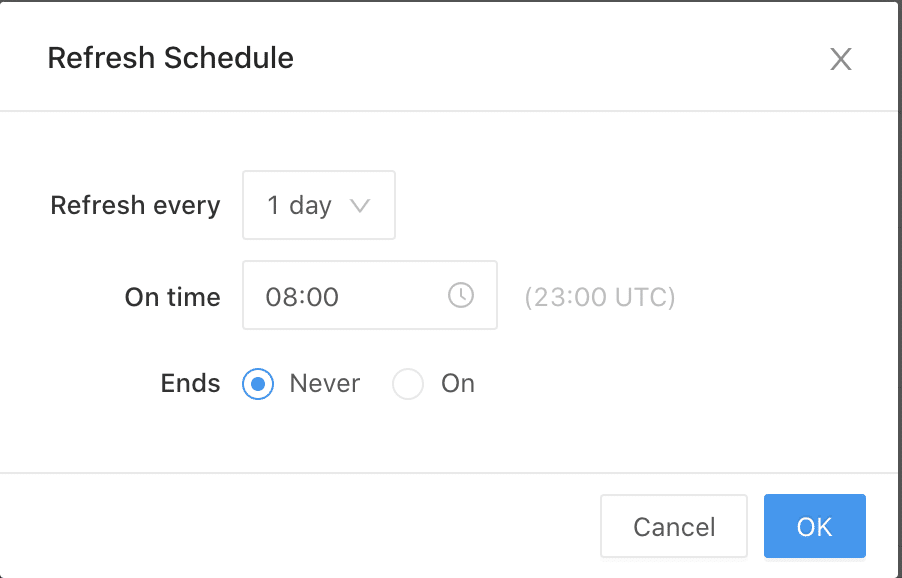
Task: Click empty footer area left of Cancel
Action: click(x=300, y=526)
